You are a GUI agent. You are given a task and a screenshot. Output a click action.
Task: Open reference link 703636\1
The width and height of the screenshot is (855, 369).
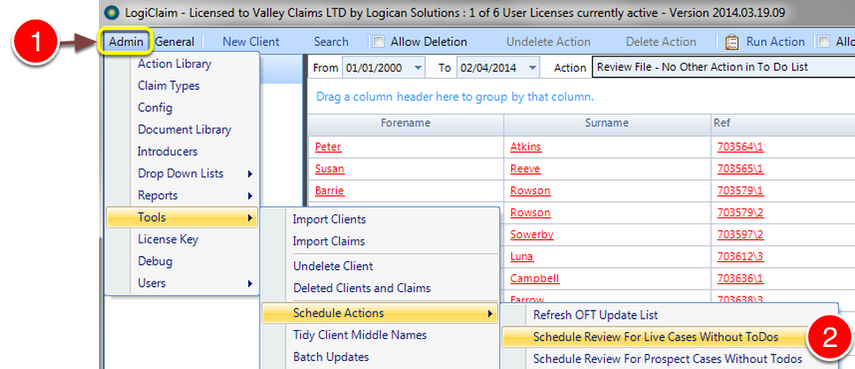[x=740, y=279]
